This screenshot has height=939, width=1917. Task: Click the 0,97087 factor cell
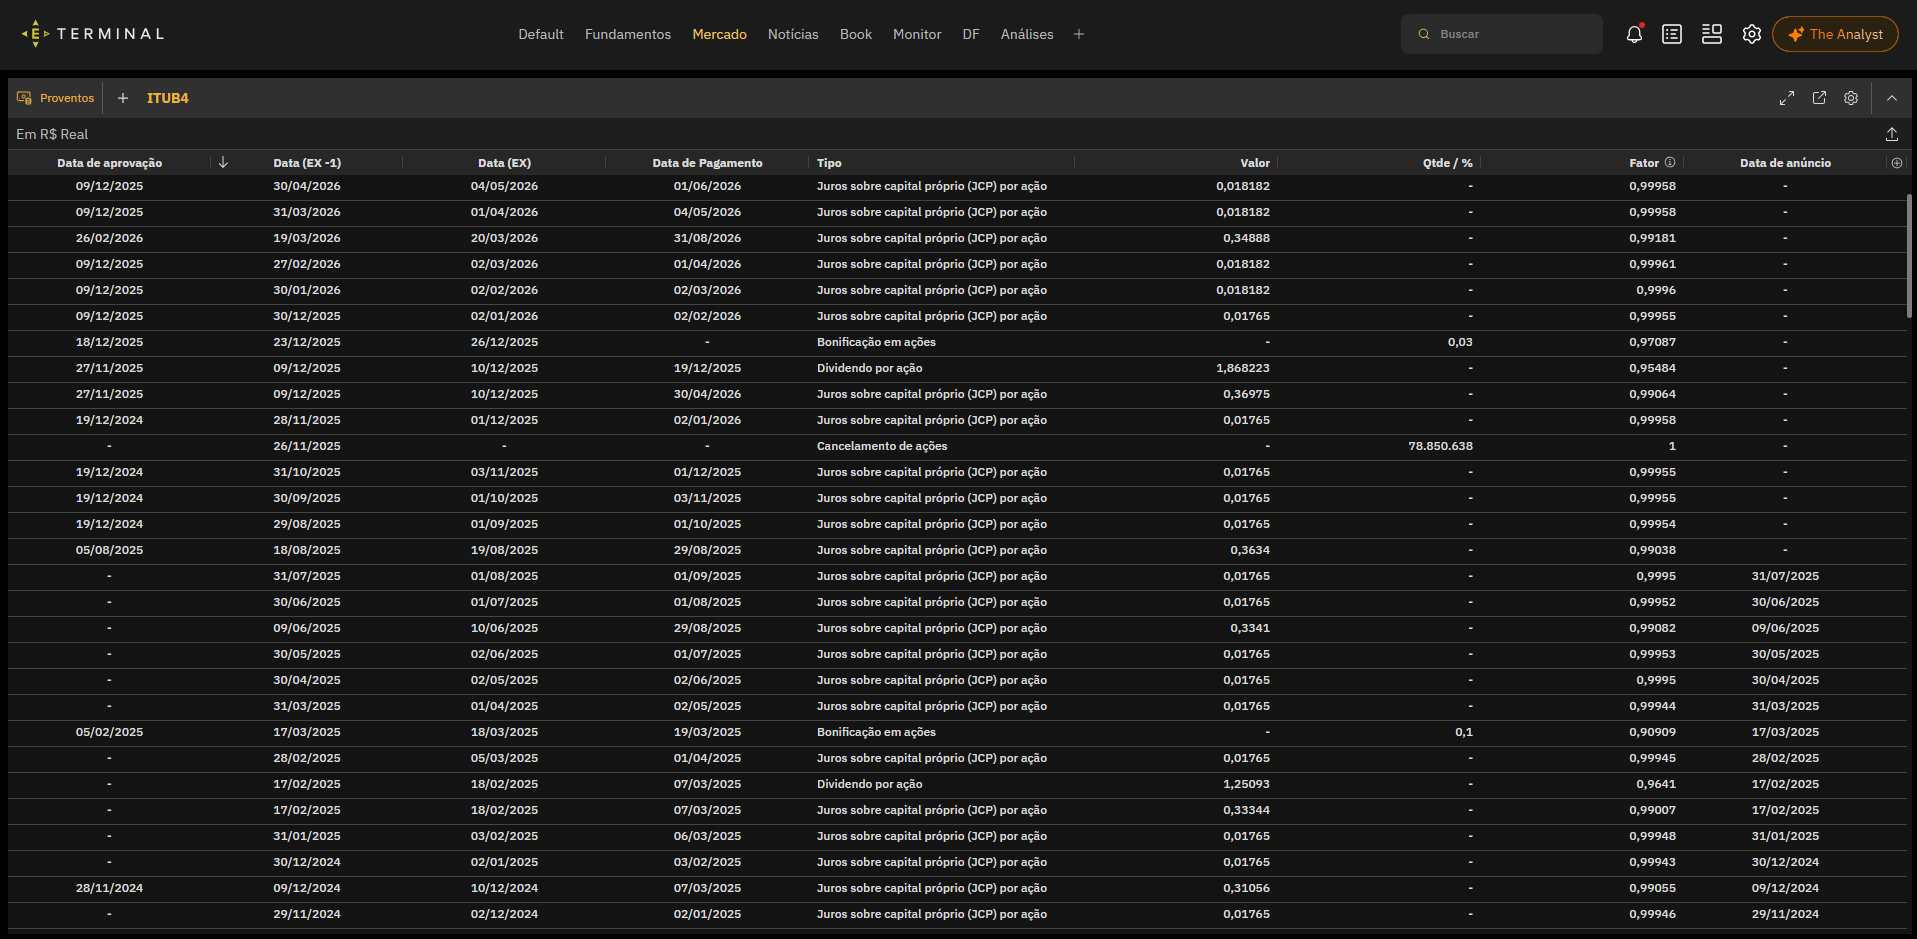pos(1652,342)
